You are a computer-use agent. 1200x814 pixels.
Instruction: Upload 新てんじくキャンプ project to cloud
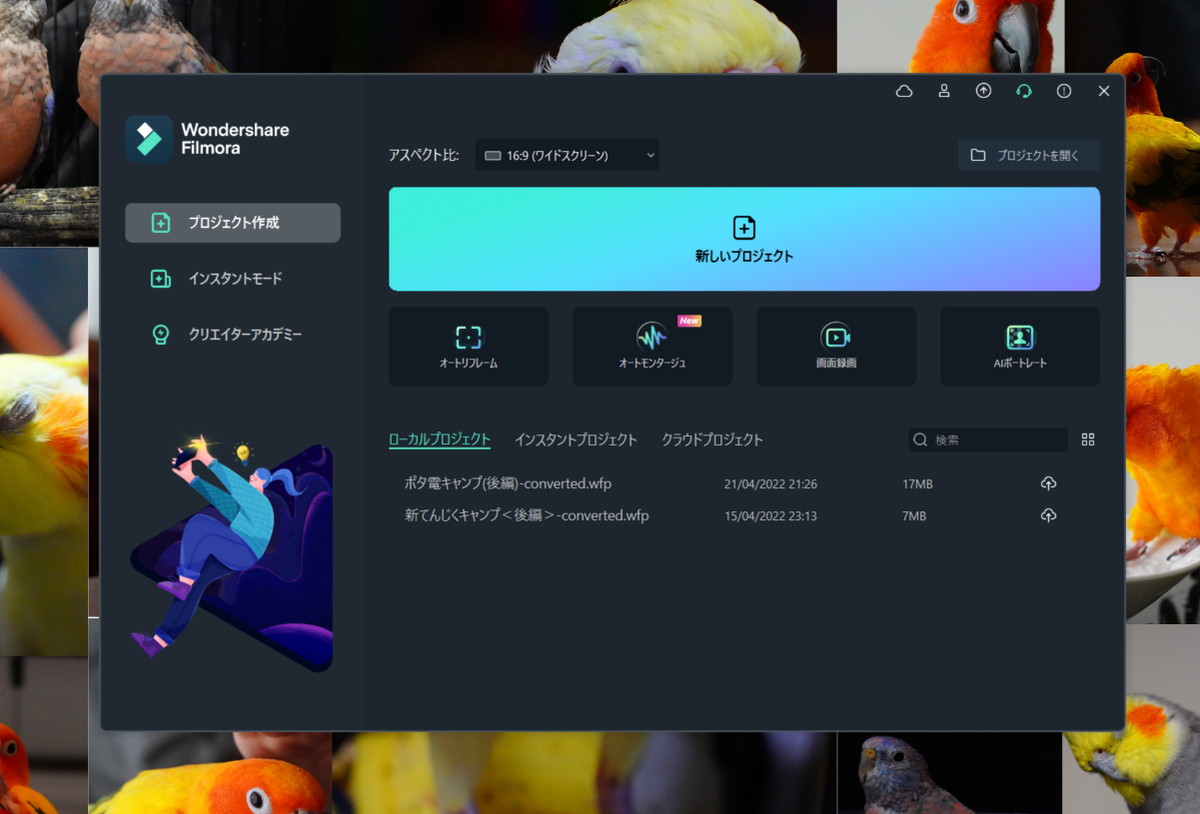1048,516
